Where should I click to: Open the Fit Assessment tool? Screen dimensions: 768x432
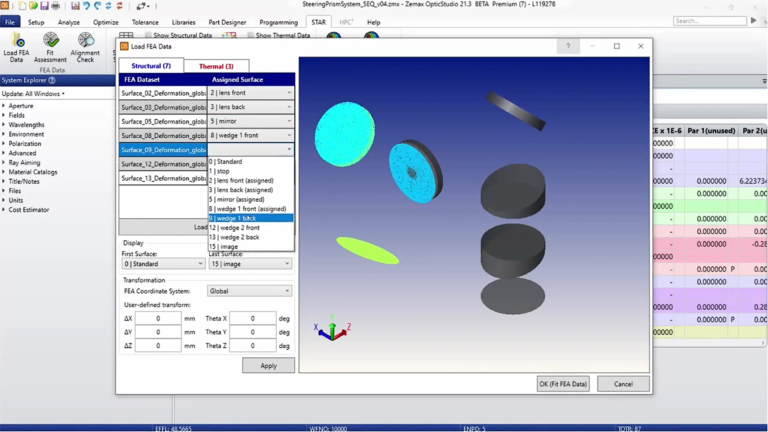(x=50, y=48)
